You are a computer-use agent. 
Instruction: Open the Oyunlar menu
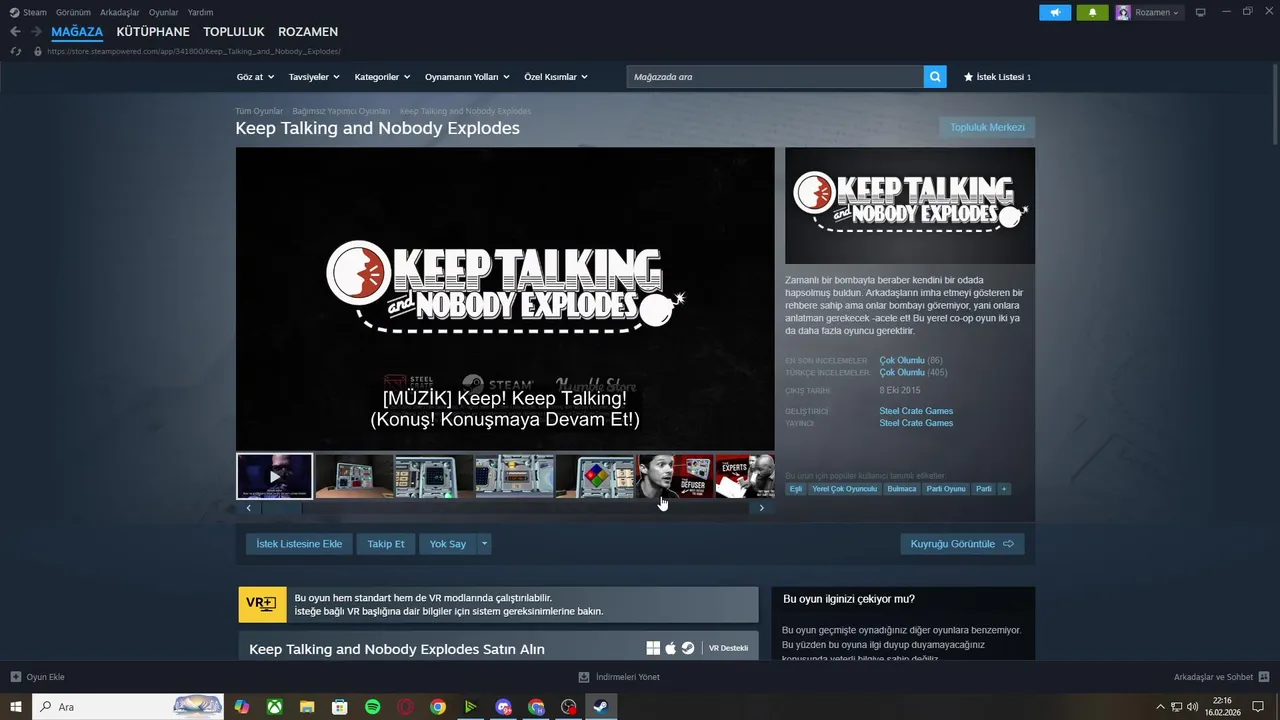163,13
